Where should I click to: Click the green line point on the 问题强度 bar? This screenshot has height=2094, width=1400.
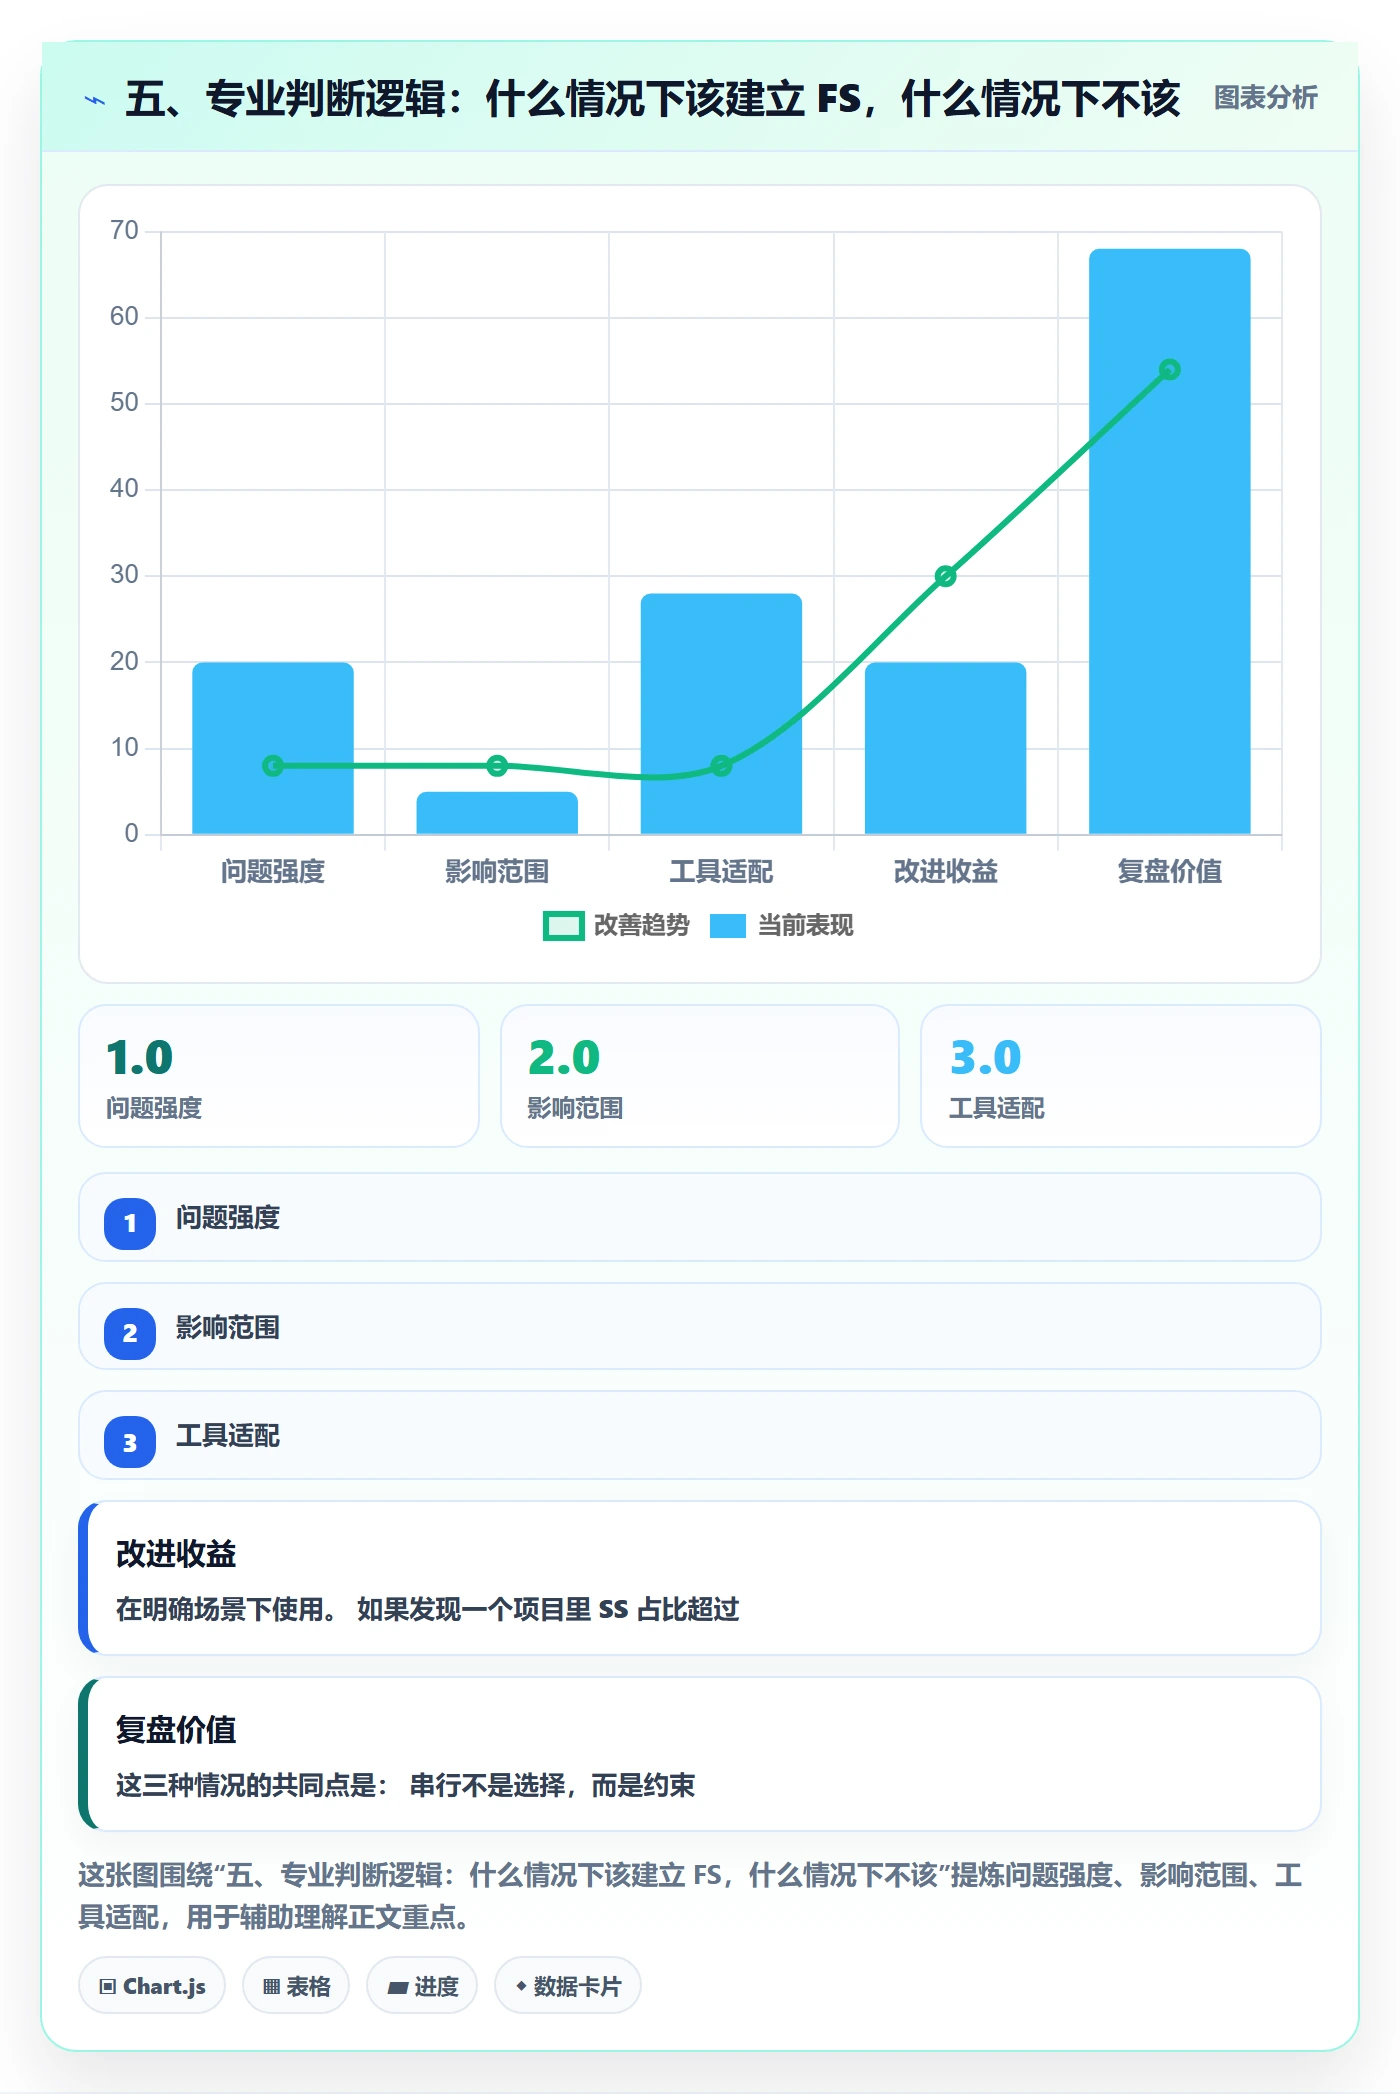point(273,766)
